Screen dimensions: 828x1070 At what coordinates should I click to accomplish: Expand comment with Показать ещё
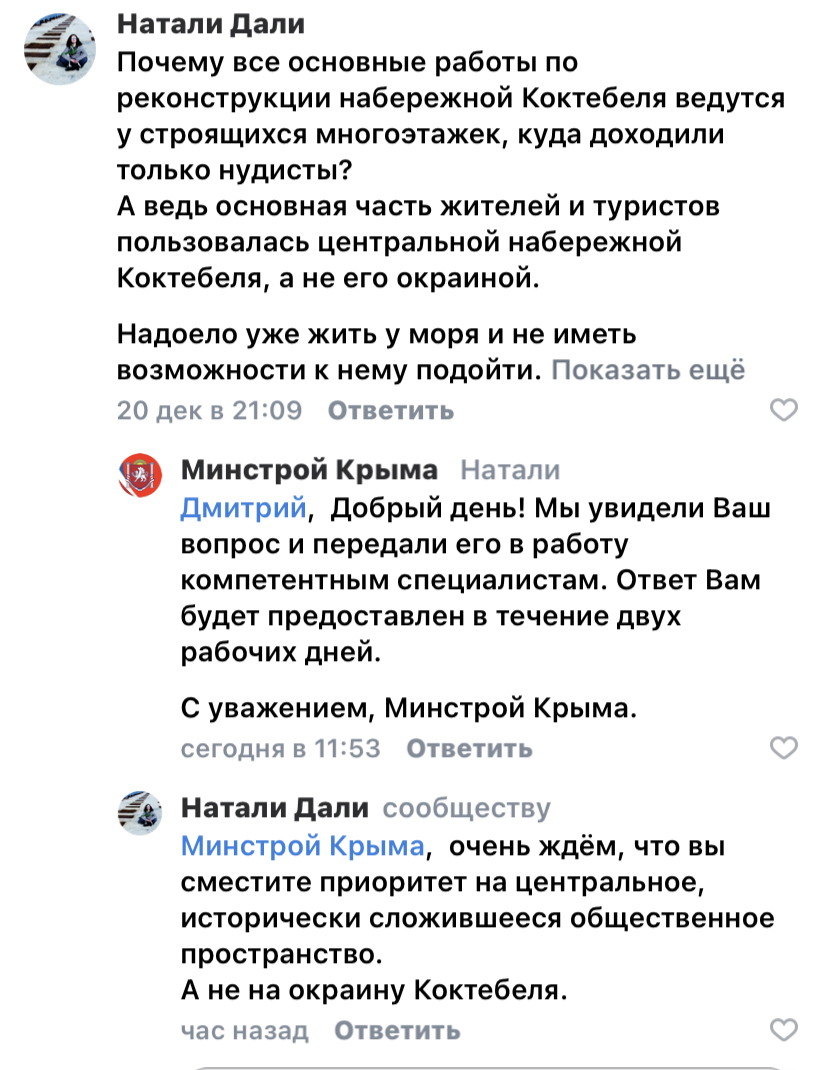[648, 370]
